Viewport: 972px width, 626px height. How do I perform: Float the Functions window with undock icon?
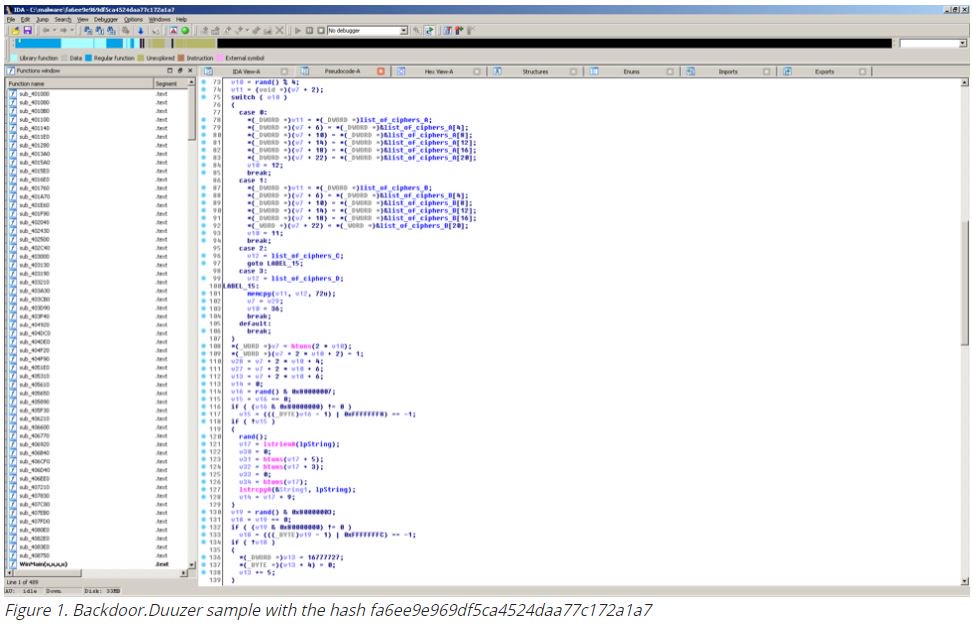[180, 71]
